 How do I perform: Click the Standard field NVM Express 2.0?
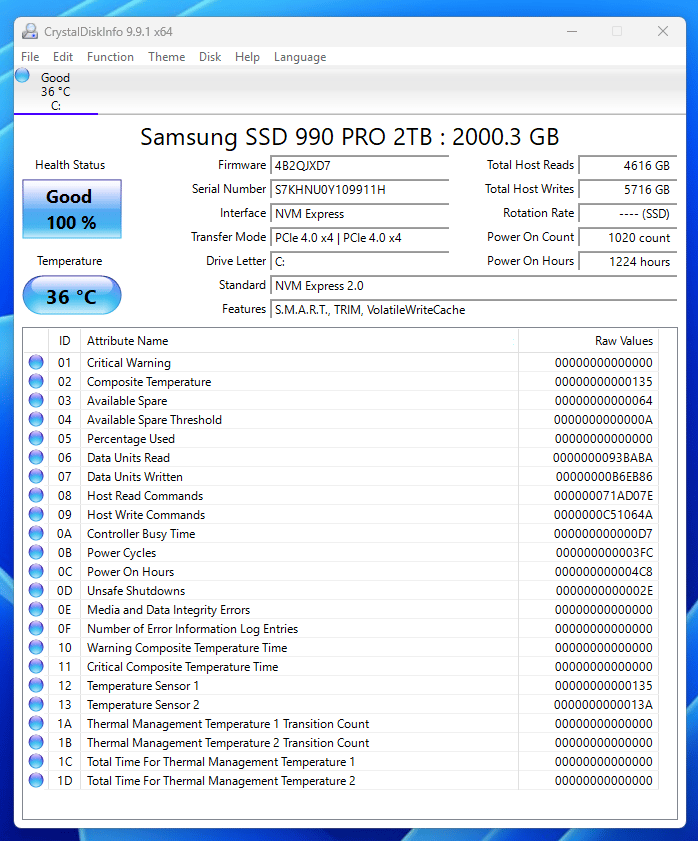tap(474, 286)
